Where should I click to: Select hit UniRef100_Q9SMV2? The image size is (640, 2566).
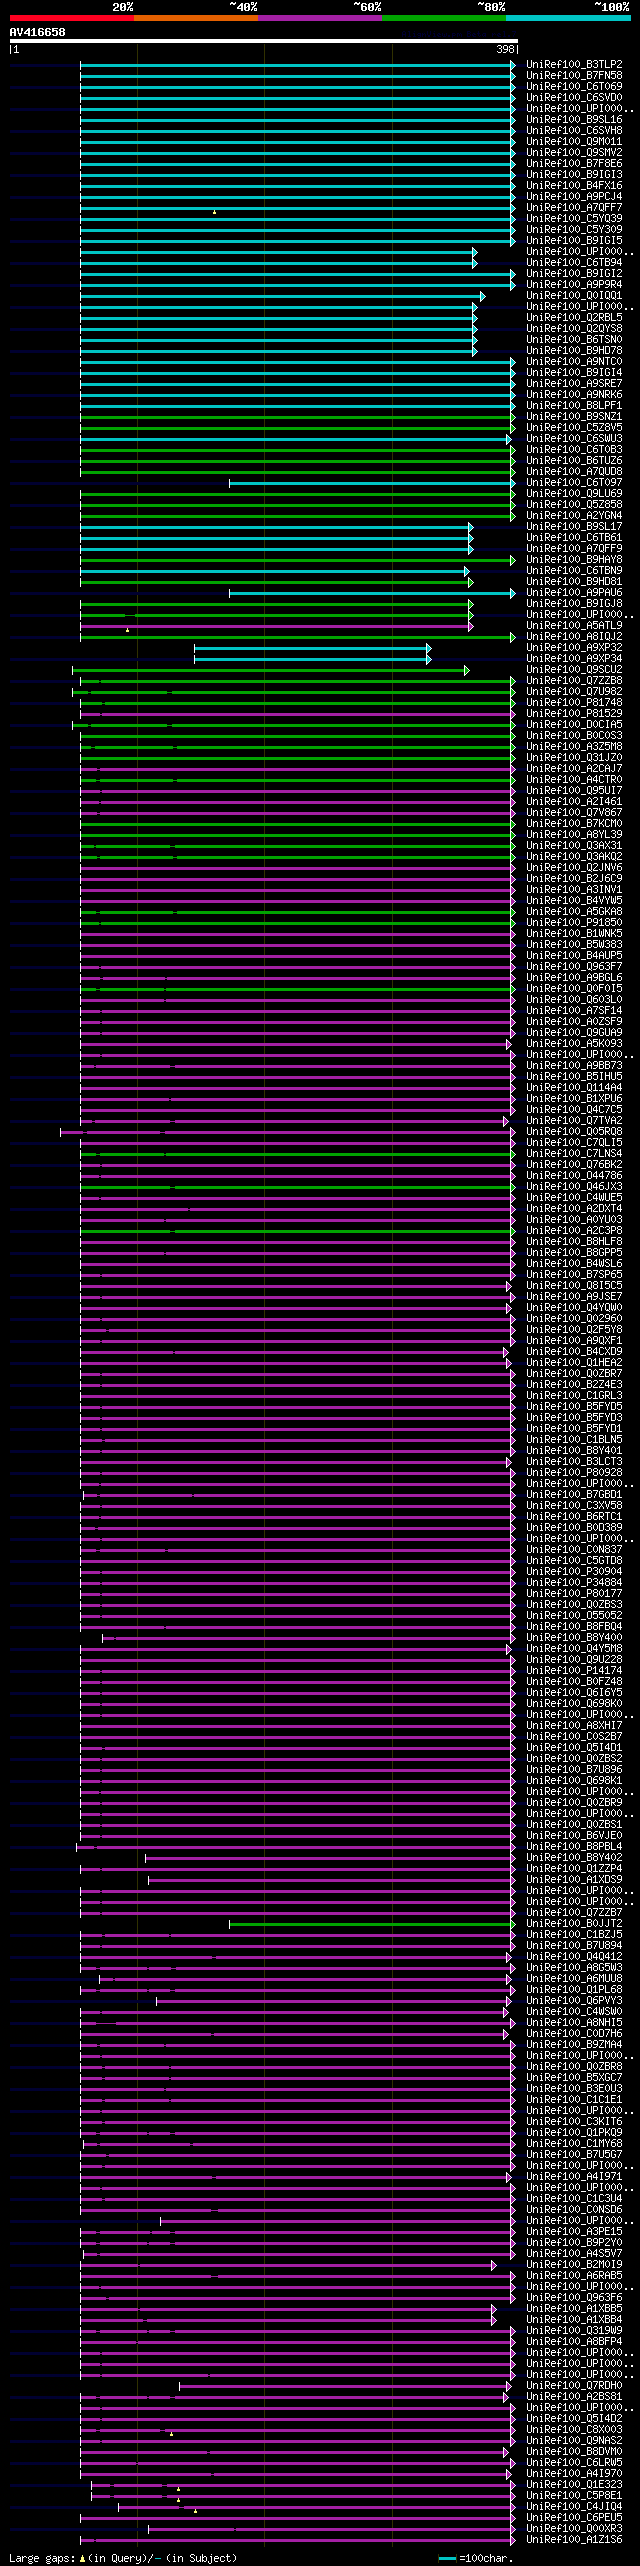574,153
